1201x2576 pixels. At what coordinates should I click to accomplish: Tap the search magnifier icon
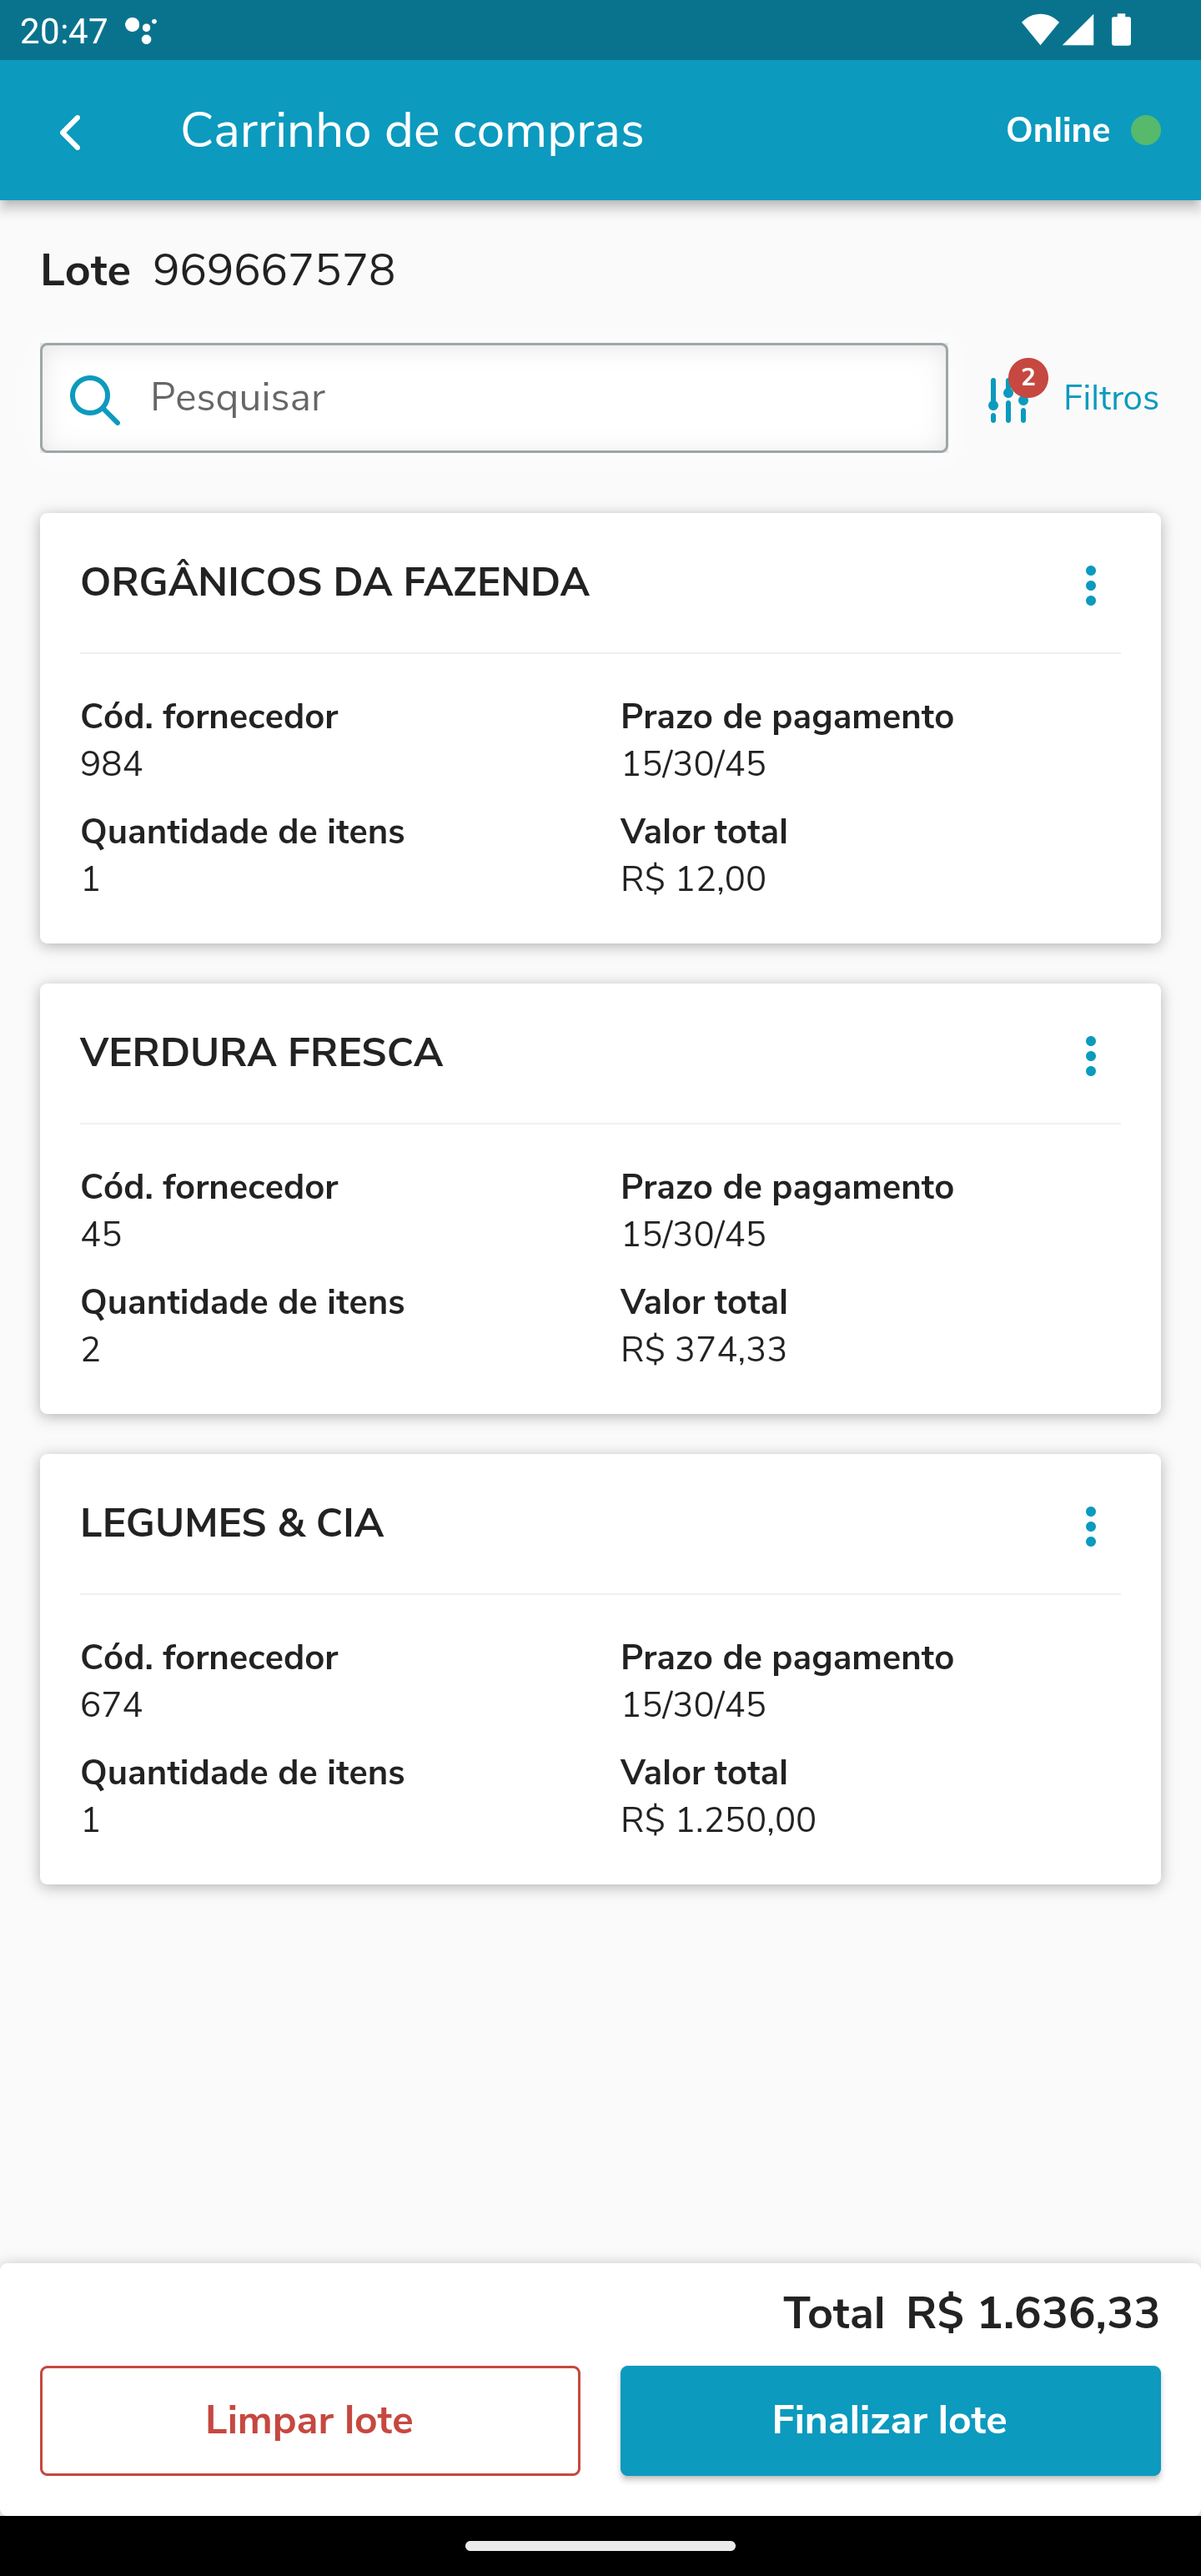coord(95,399)
